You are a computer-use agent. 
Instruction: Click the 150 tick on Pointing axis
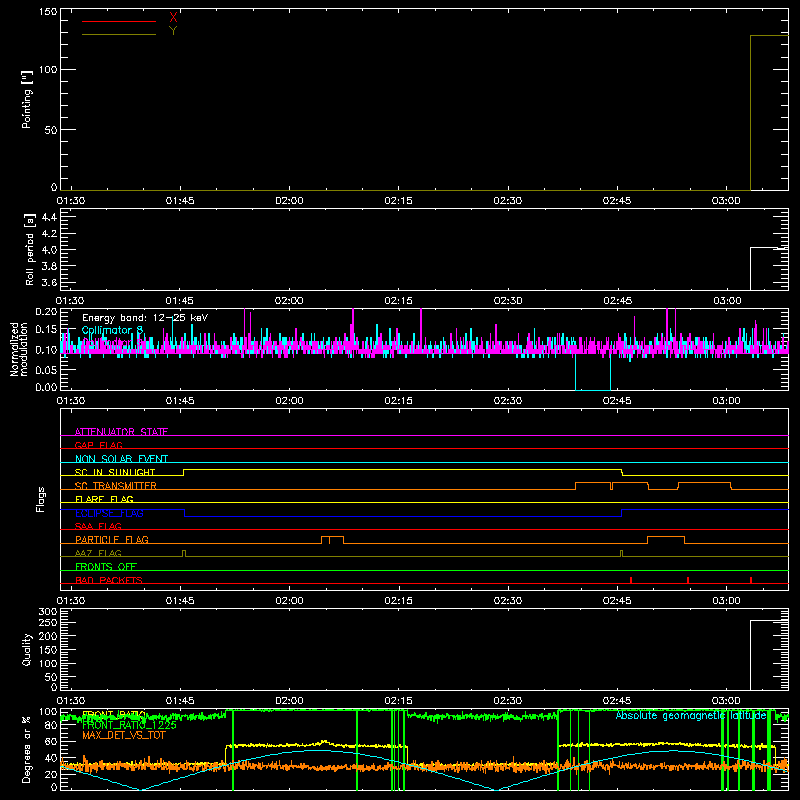(x=48, y=12)
